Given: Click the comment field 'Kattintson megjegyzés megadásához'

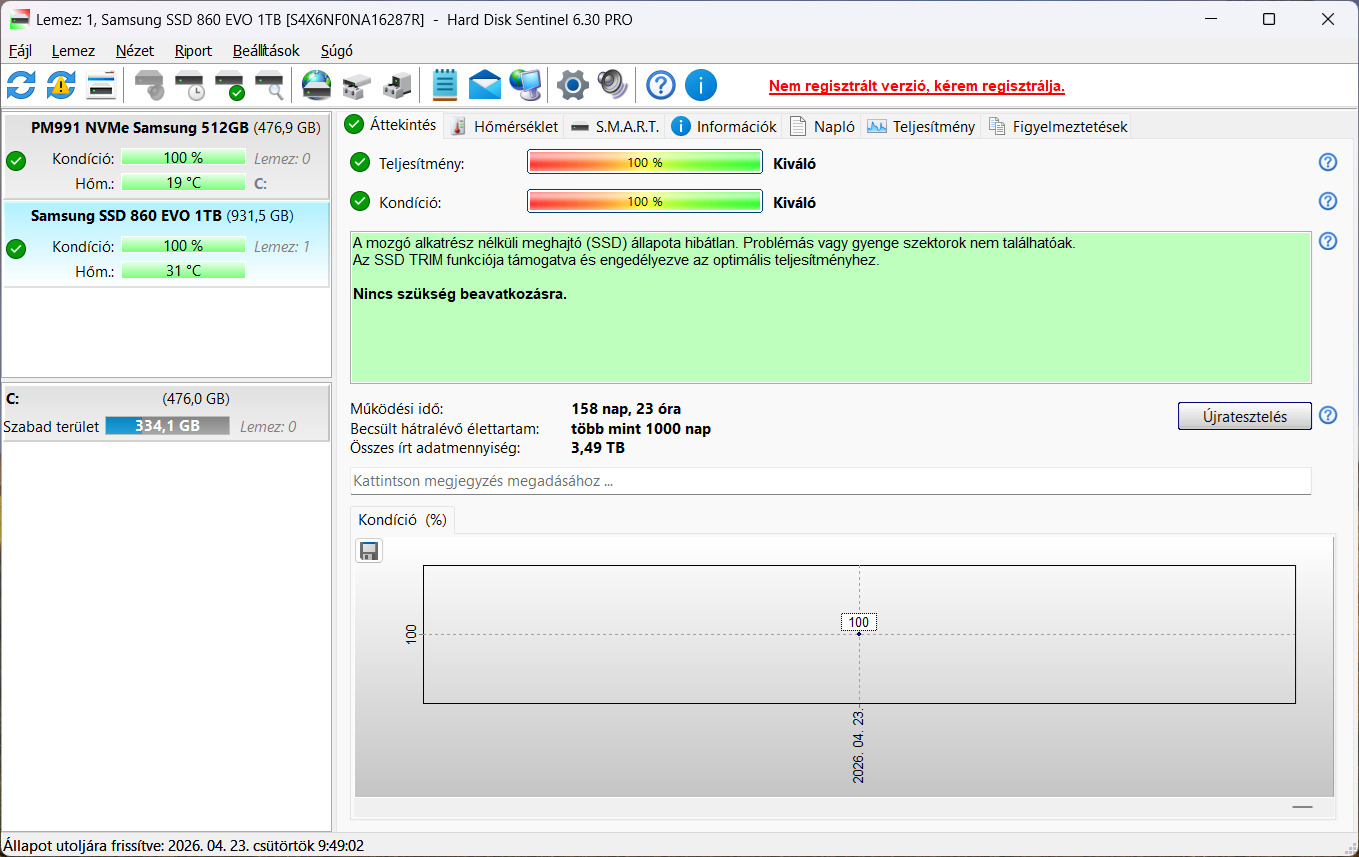Looking at the screenshot, I should [x=830, y=481].
